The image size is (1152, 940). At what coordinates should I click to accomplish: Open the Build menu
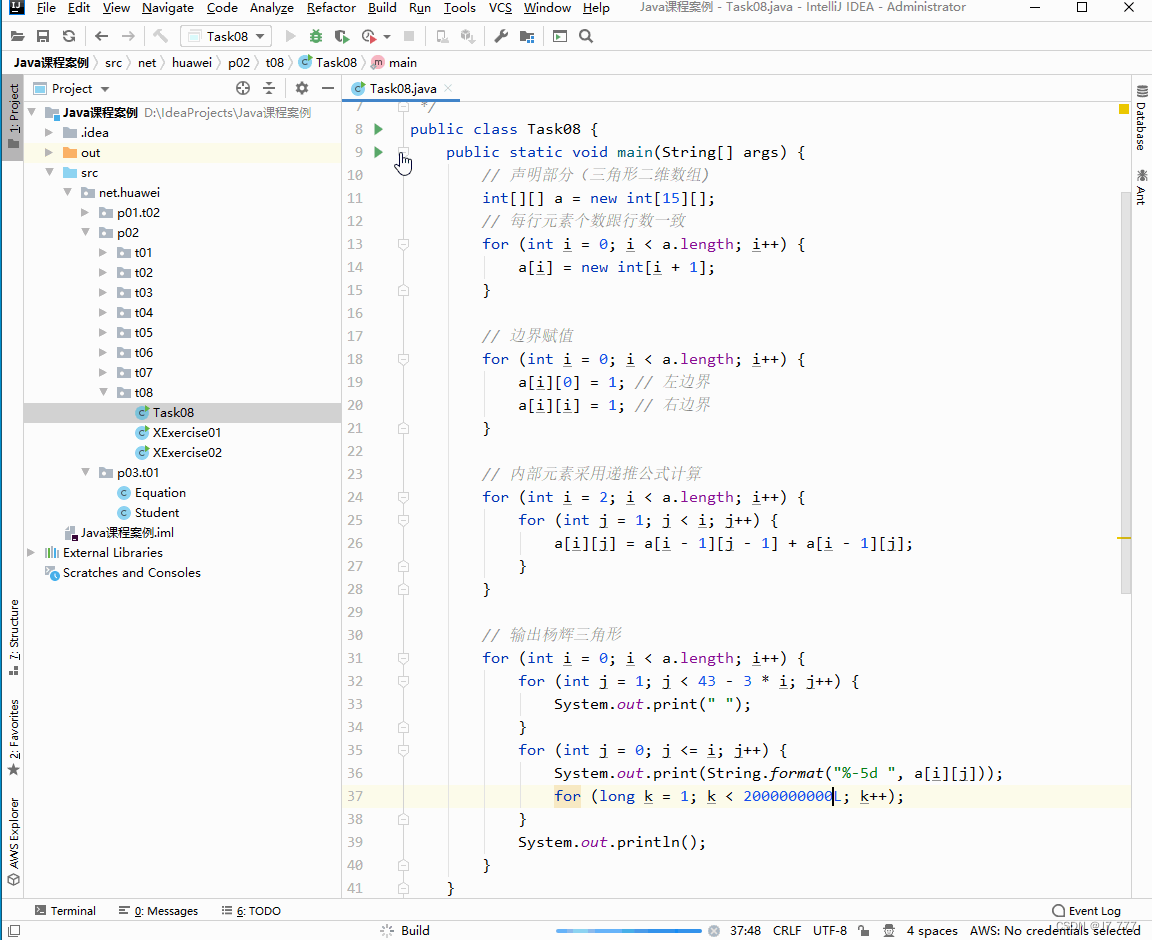point(382,8)
